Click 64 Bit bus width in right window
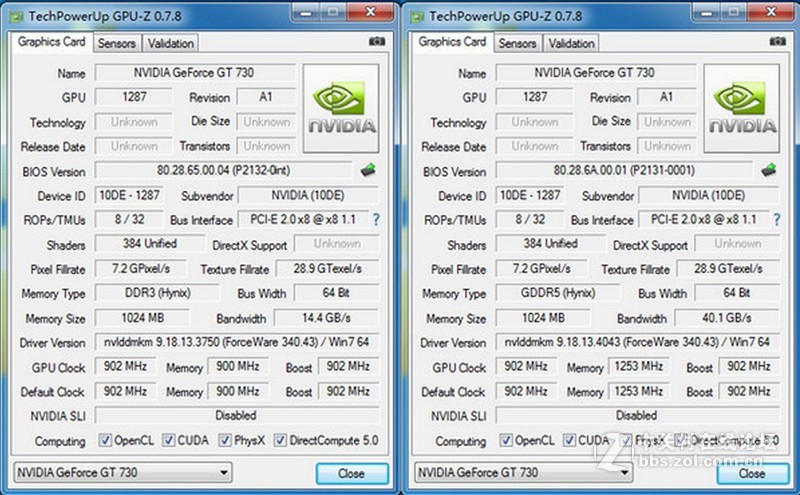The width and height of the screenshot is (800, 495). 737,293
